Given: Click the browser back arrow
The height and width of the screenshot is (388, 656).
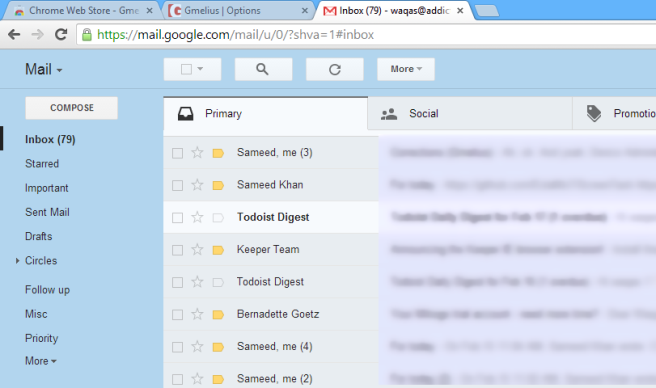Looking at the screenshot, I should coord(14,35).
